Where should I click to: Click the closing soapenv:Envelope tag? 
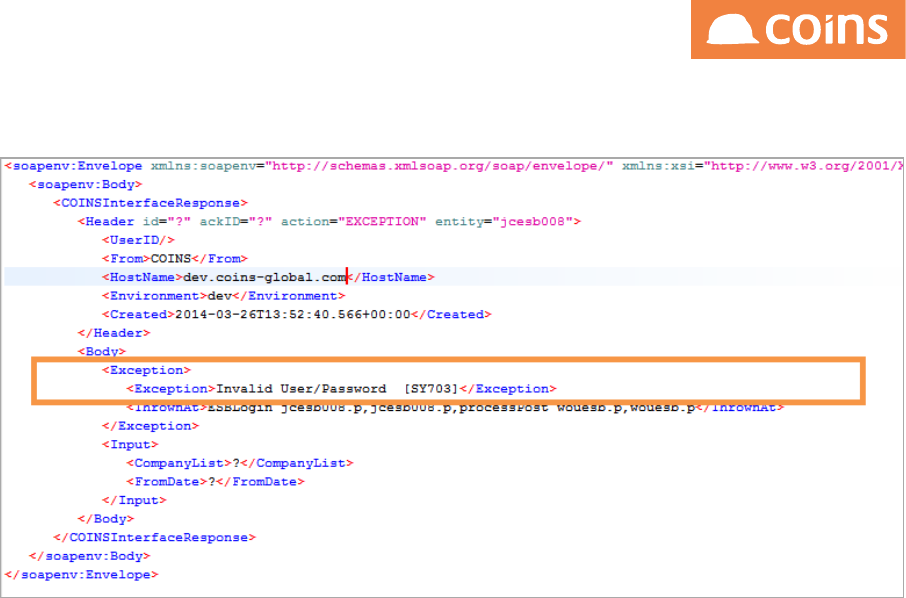click(81, 574)
